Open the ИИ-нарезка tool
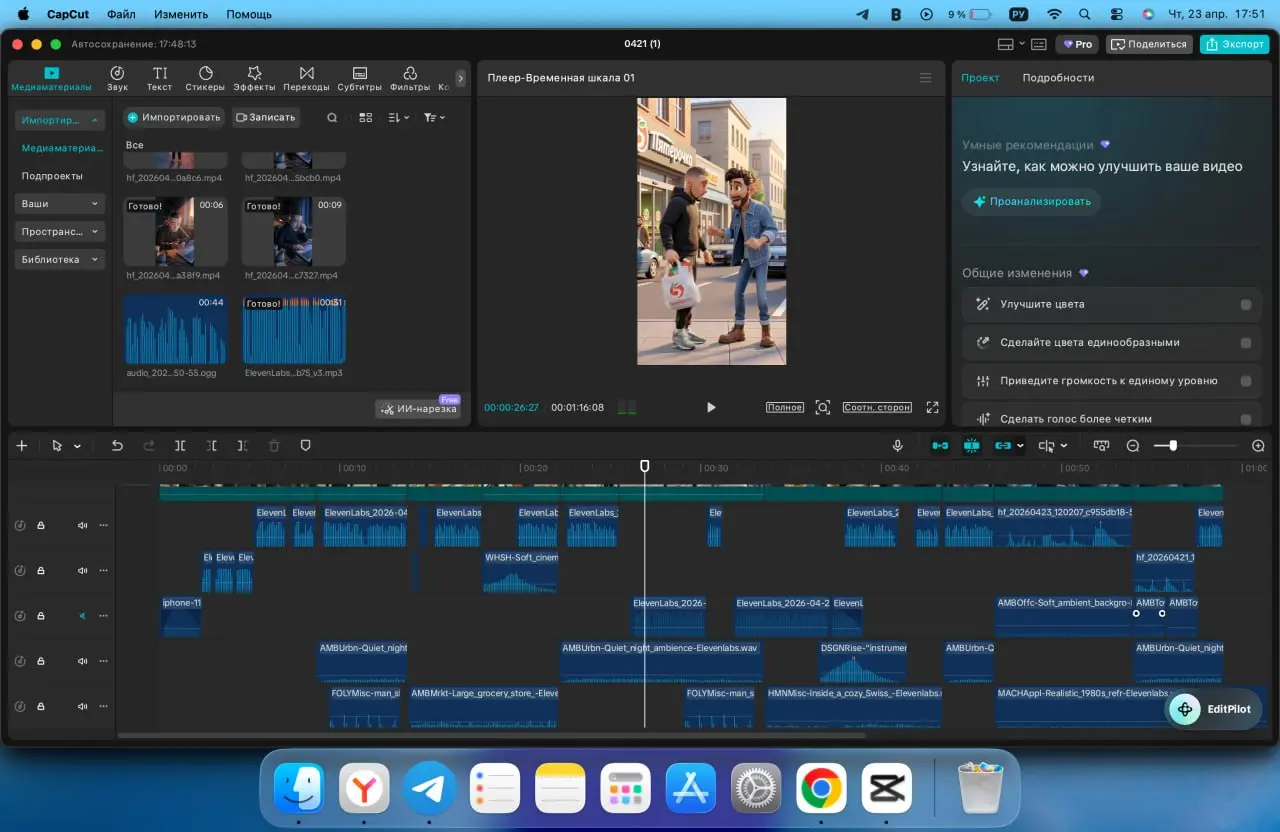The image size is (1280, 832). pyautogui.click(x=418, y=409)
